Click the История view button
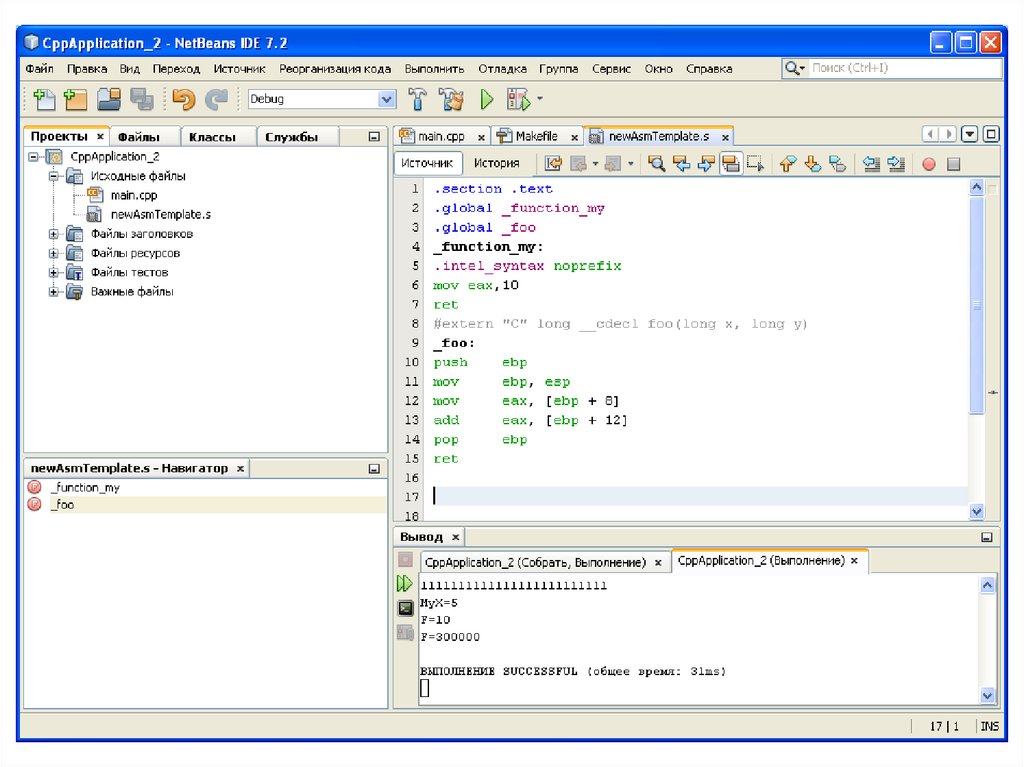 point(496,163)
